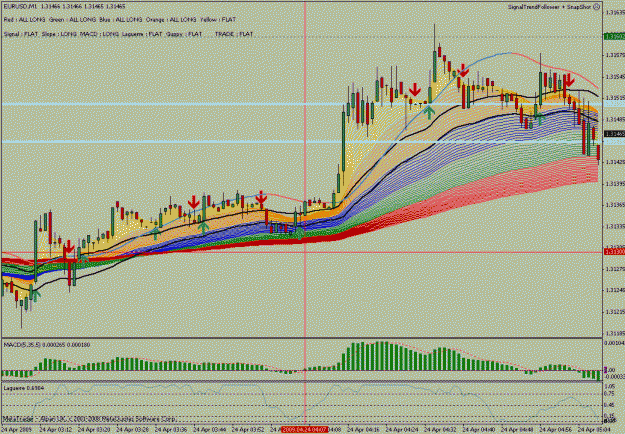Viewport: 625px width, 434px height.
Task: Select the 'Red : ALL LONG' status text
Action: point(24,20)
